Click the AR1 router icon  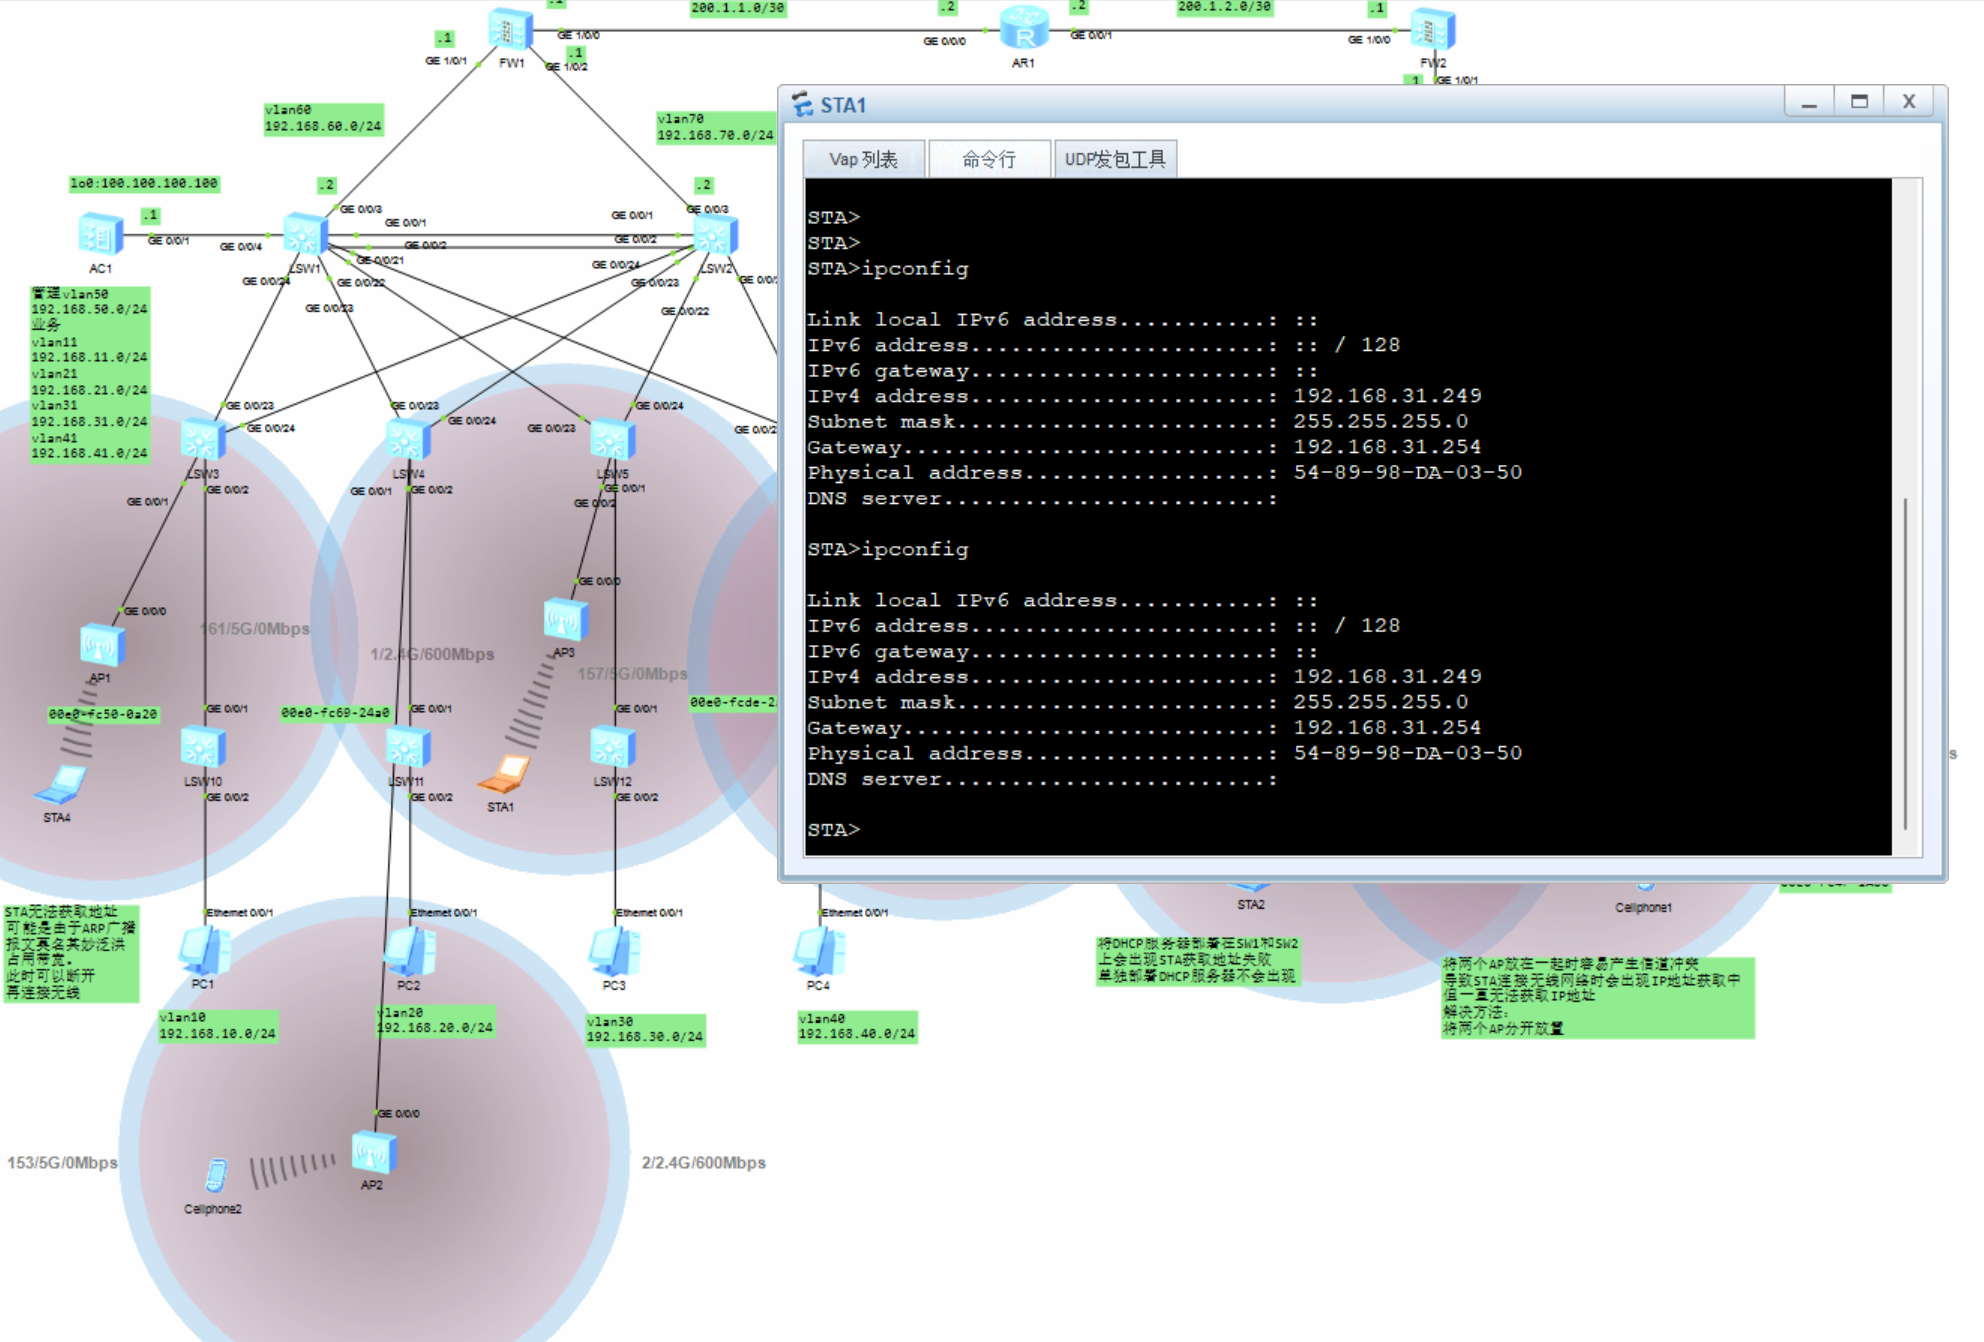pyautogui.click(x=1024, y=29)
